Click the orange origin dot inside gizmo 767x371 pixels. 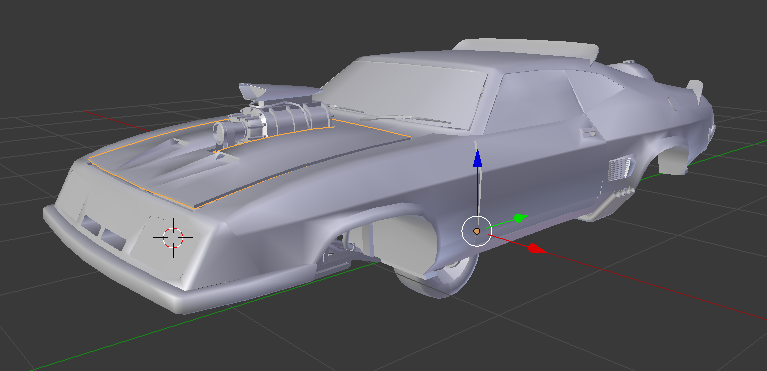476,231
